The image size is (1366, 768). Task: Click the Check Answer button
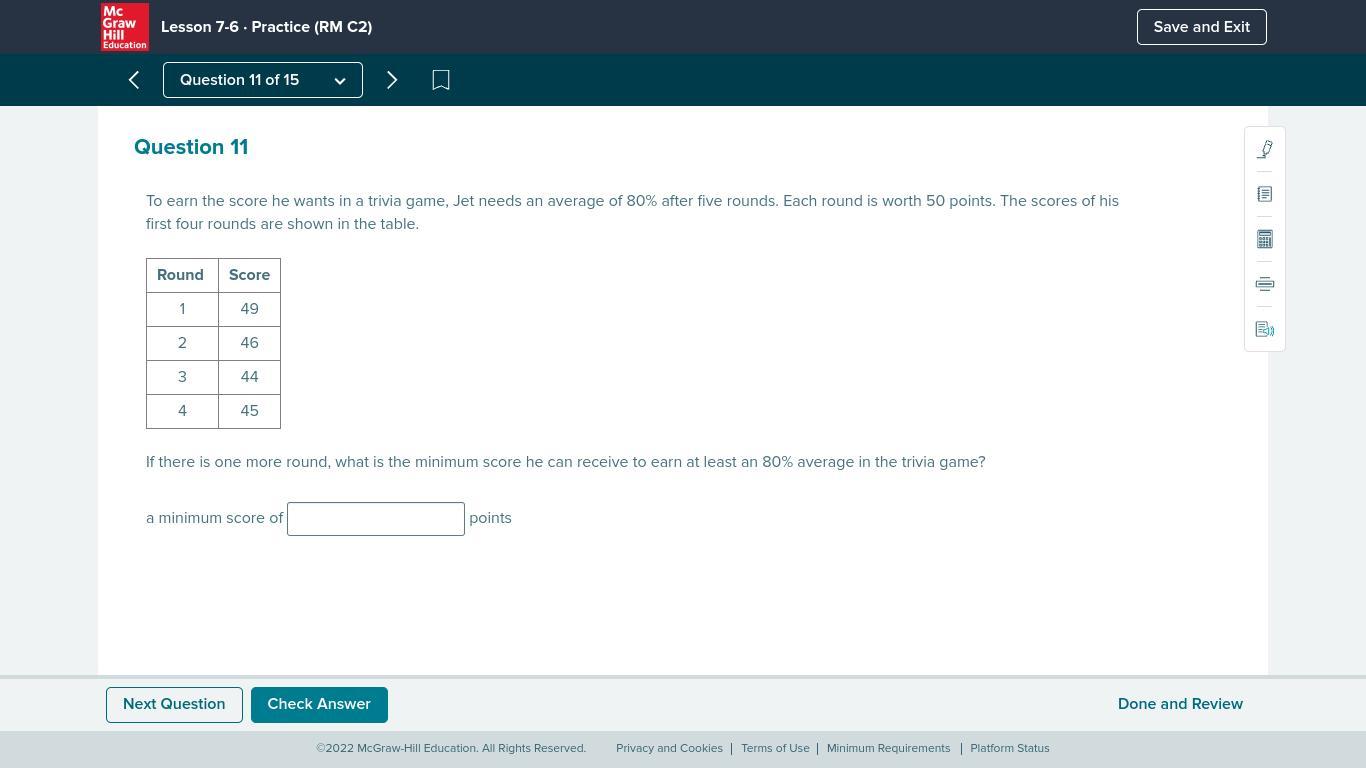pos(319,704)
